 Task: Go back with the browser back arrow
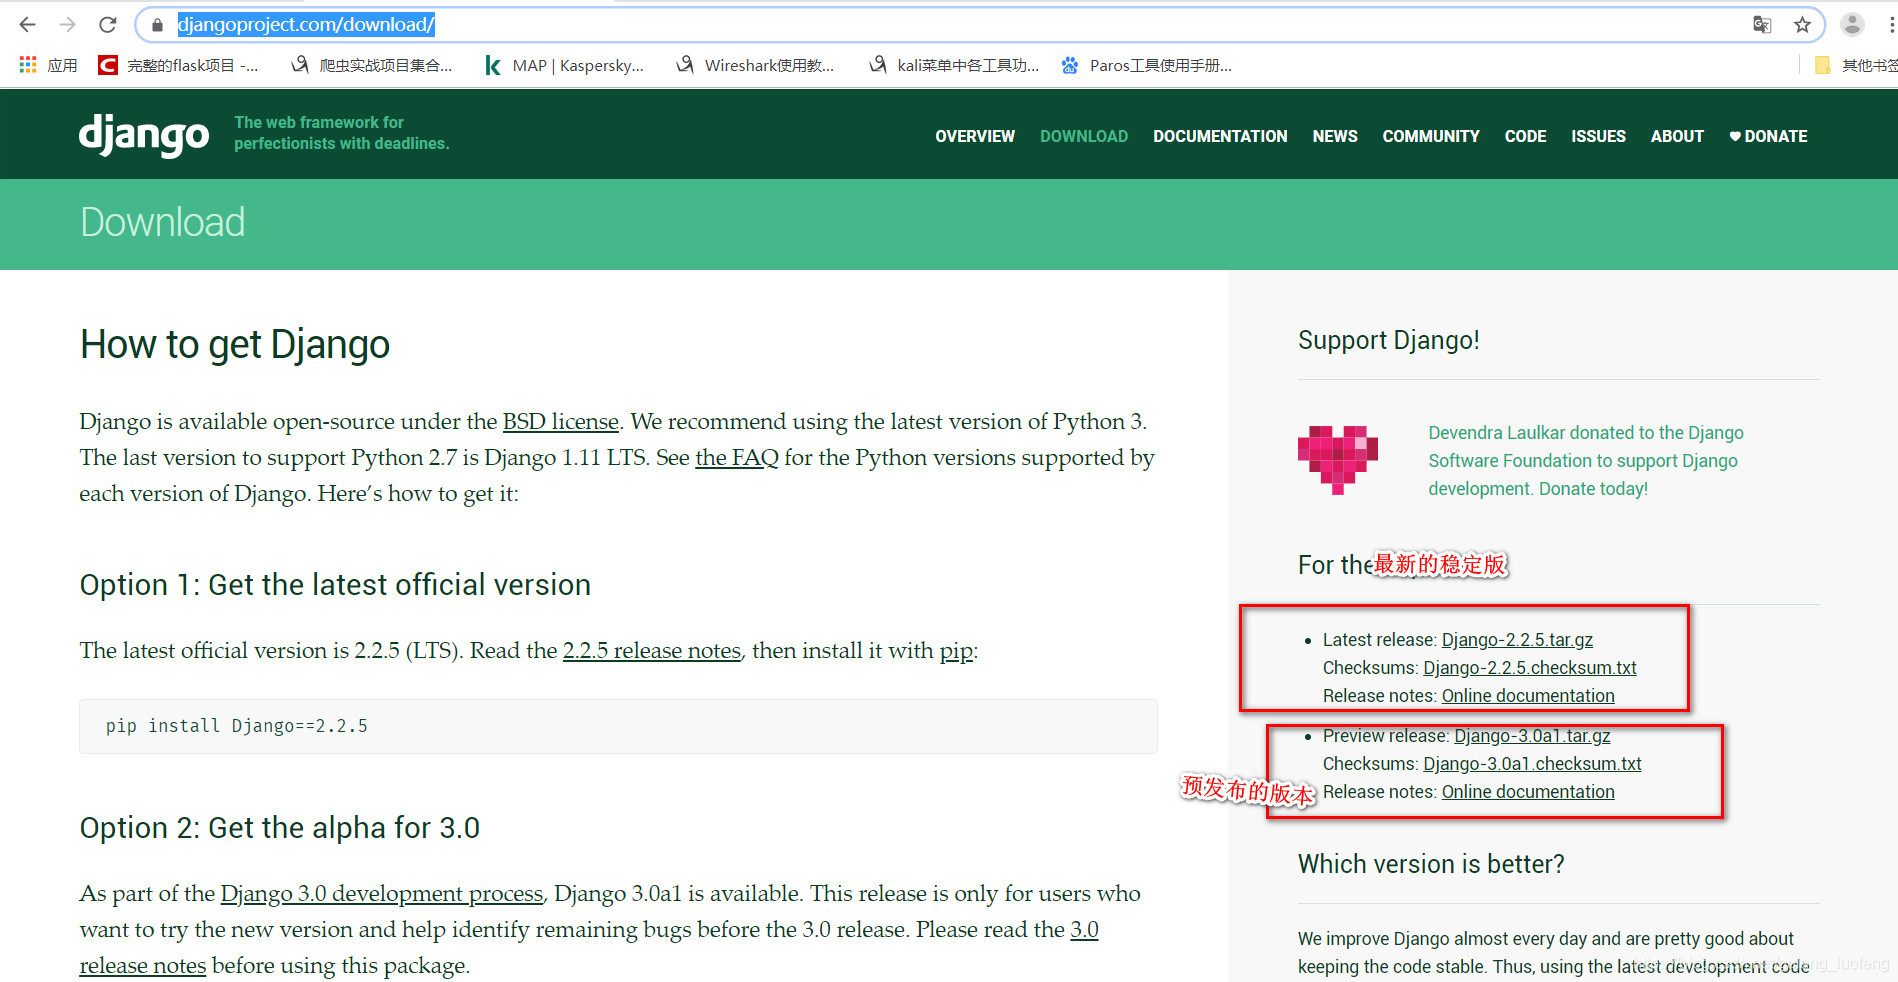[27, 25]
